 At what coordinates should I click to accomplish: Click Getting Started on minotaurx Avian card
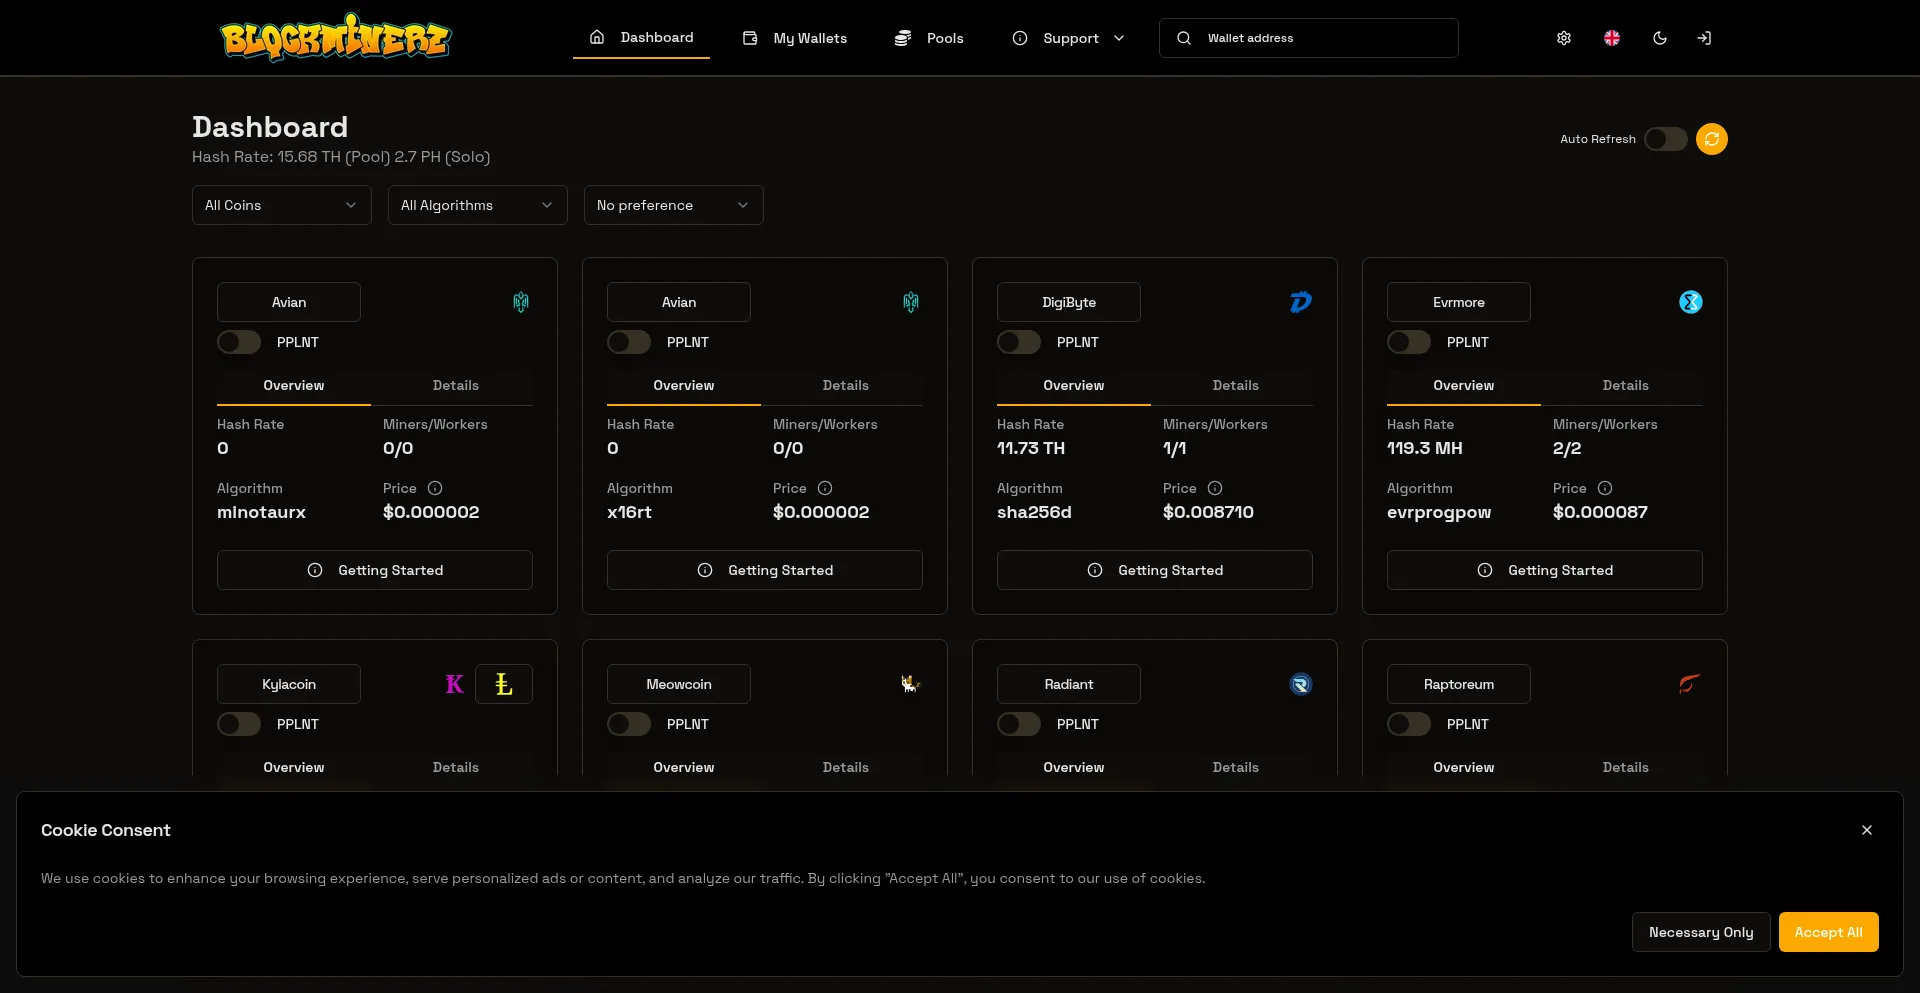375,570
